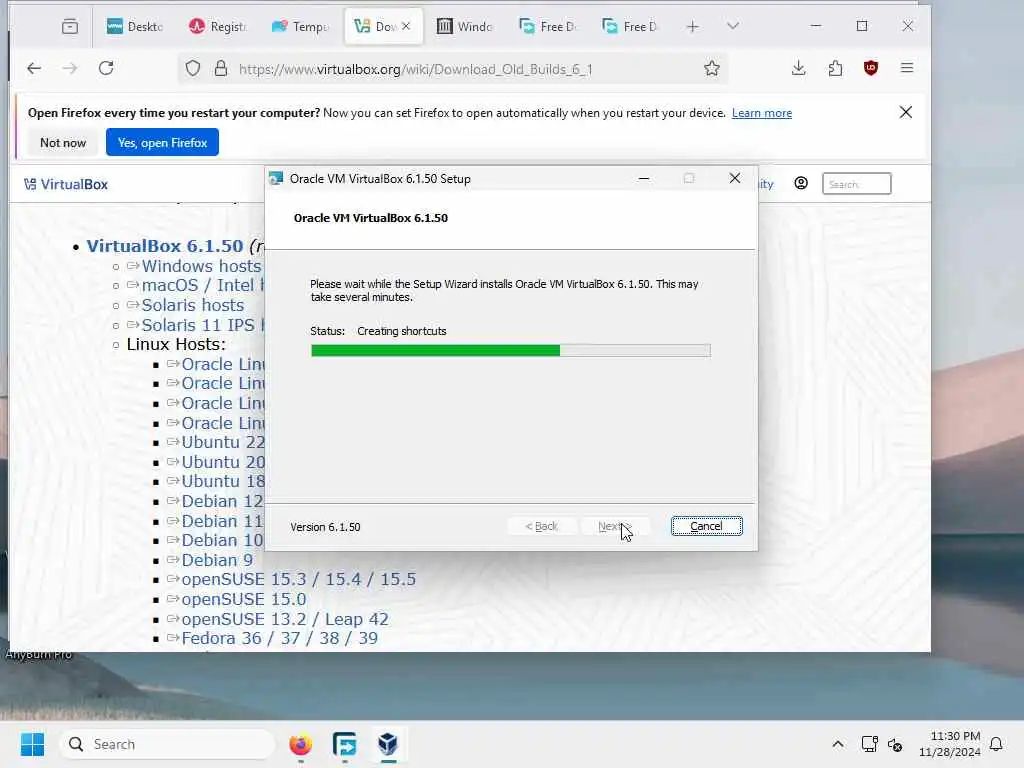This screenshot has height=768, width=1024.
Task: Open the Firefox downloads panel
Action: click(x=798, y=68)
